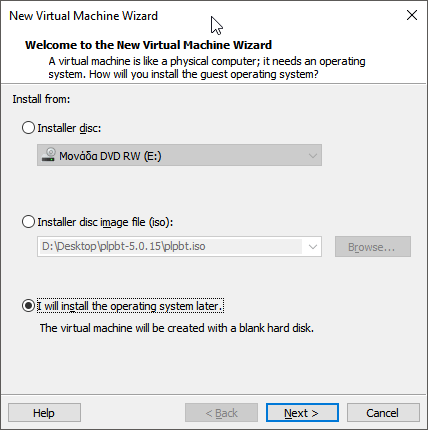The width and height of the screenshot is (428, 430).
Task: Click the DVD drive icon in the drive selector
Action: pyautogui.click(x=49, y=155)
